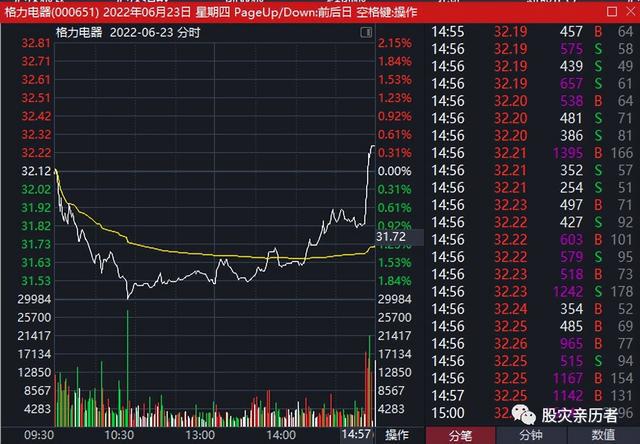640x444 pixels.
Task: Click the 4283 volume label left of chart
Action: (x=37, y=409)
